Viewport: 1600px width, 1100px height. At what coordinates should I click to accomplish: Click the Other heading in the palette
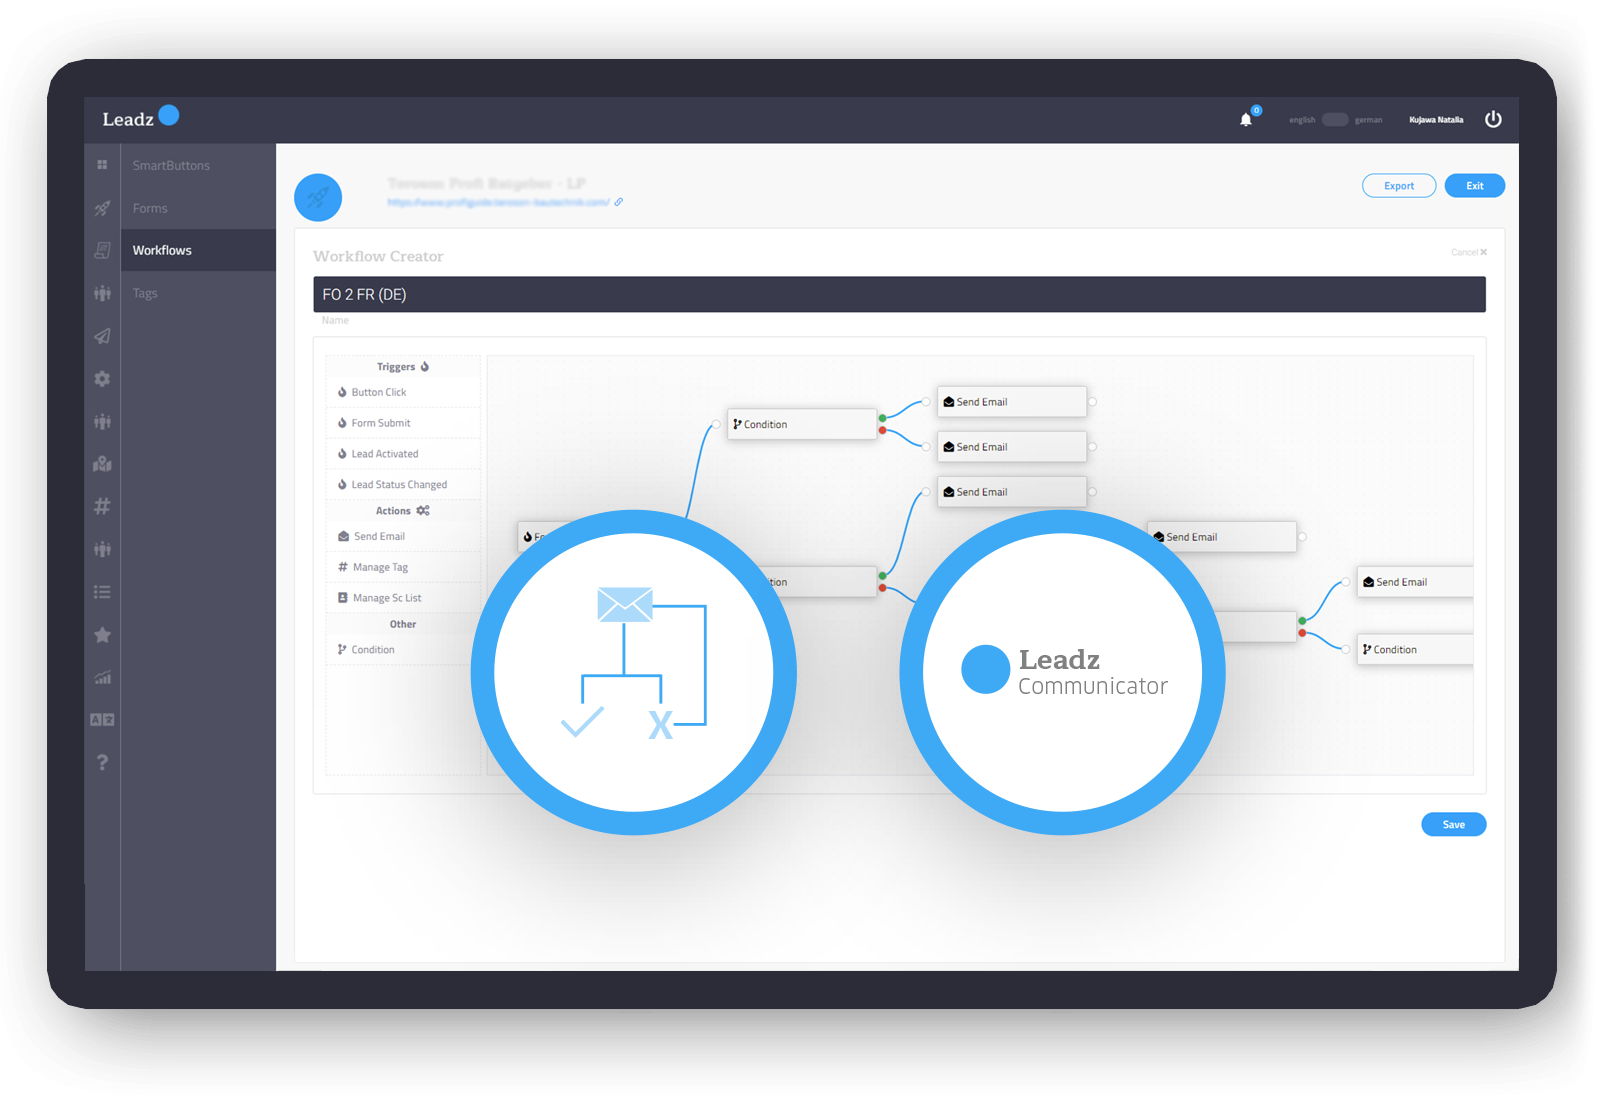click(x=403, y=624)
